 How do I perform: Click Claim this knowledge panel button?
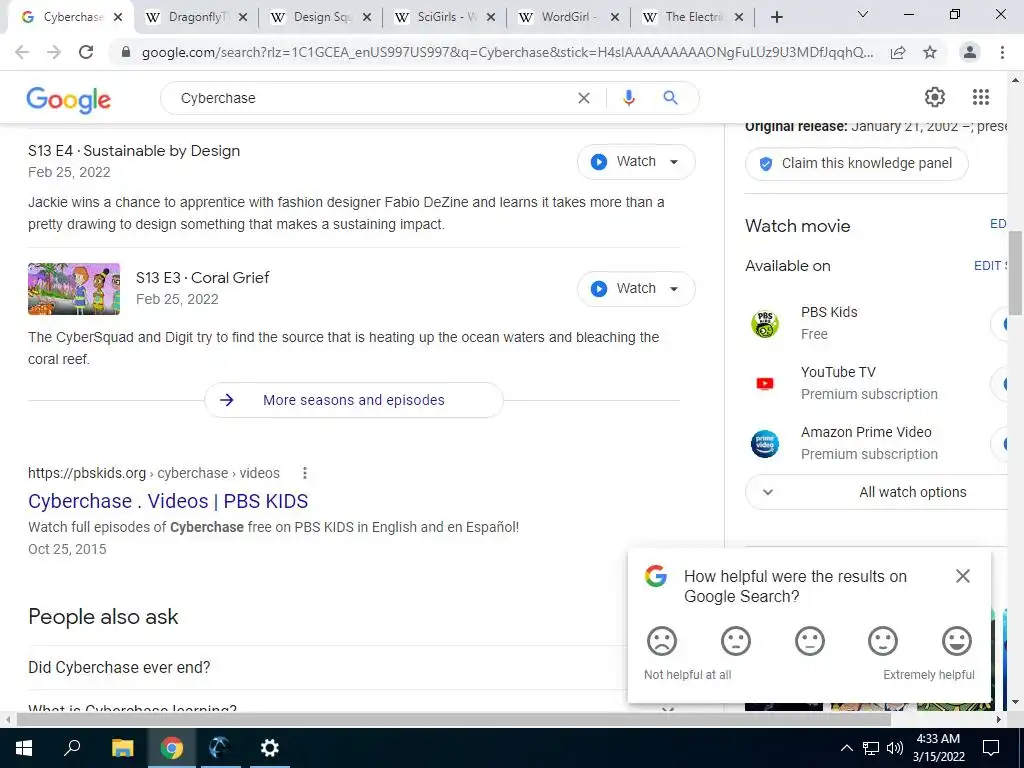pos(857,163)
